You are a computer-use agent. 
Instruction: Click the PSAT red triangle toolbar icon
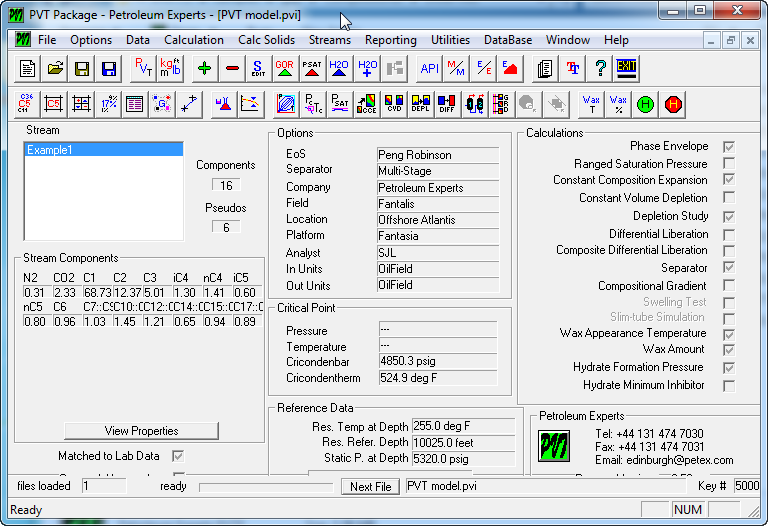(x=312, y=69)
